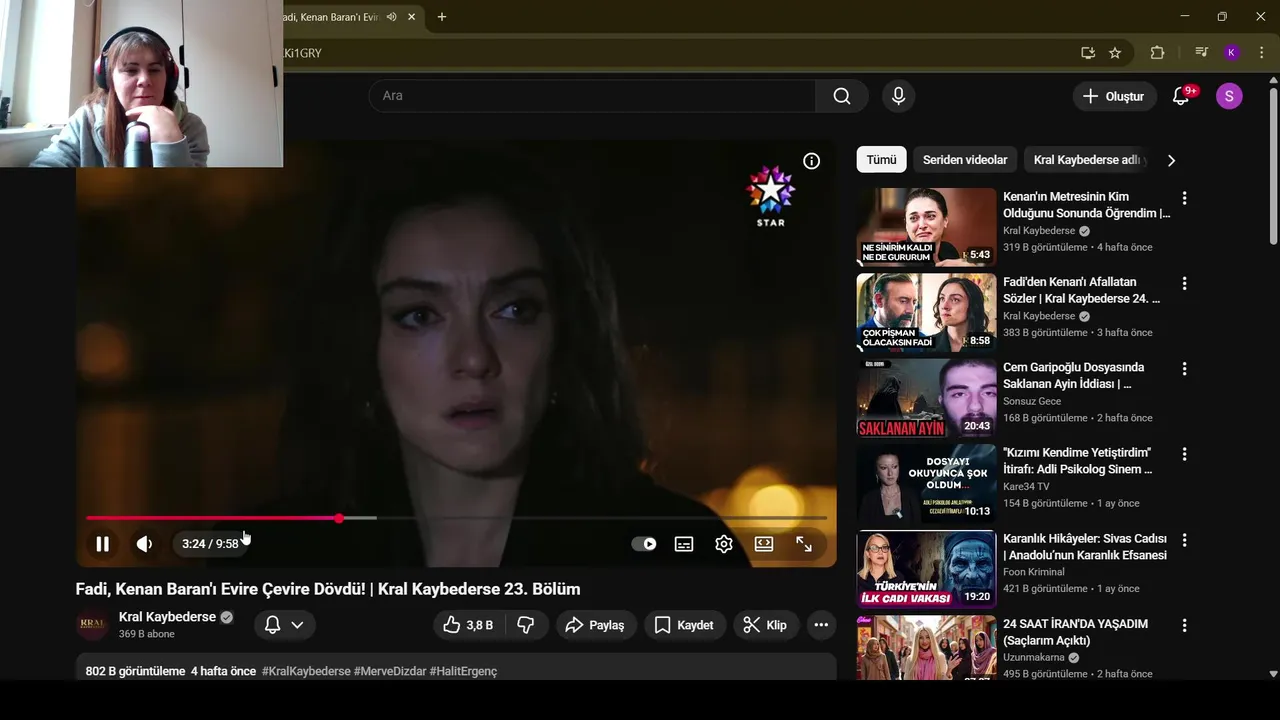
Task: Open options menu for Karanlık Hikâyeler video
Action: [x=1184, y=539]
